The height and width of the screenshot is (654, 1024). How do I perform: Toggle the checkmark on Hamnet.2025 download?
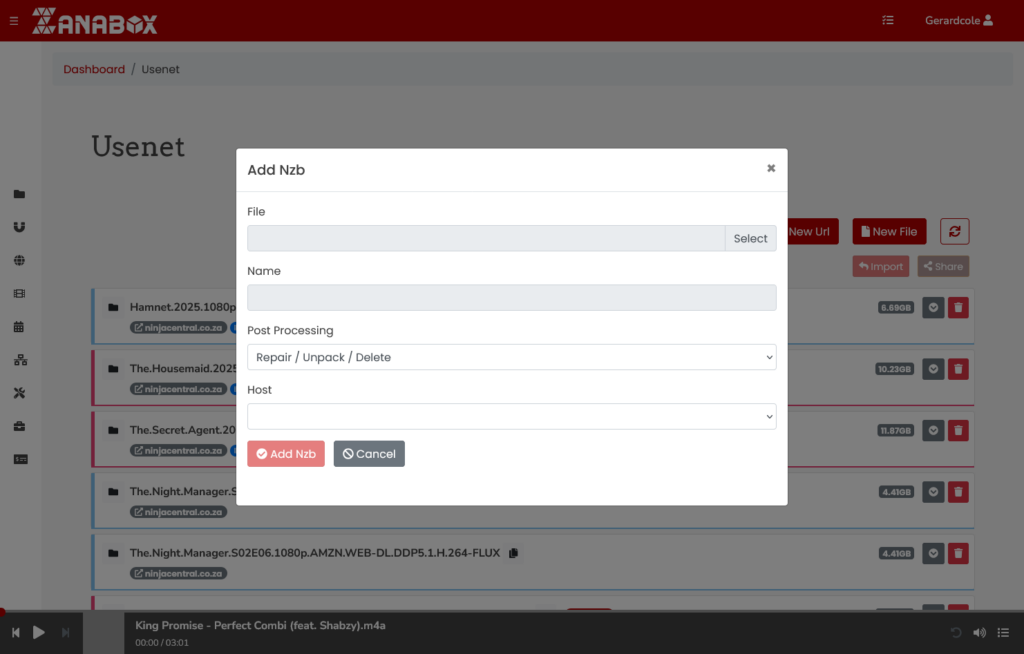click(932, 307)
